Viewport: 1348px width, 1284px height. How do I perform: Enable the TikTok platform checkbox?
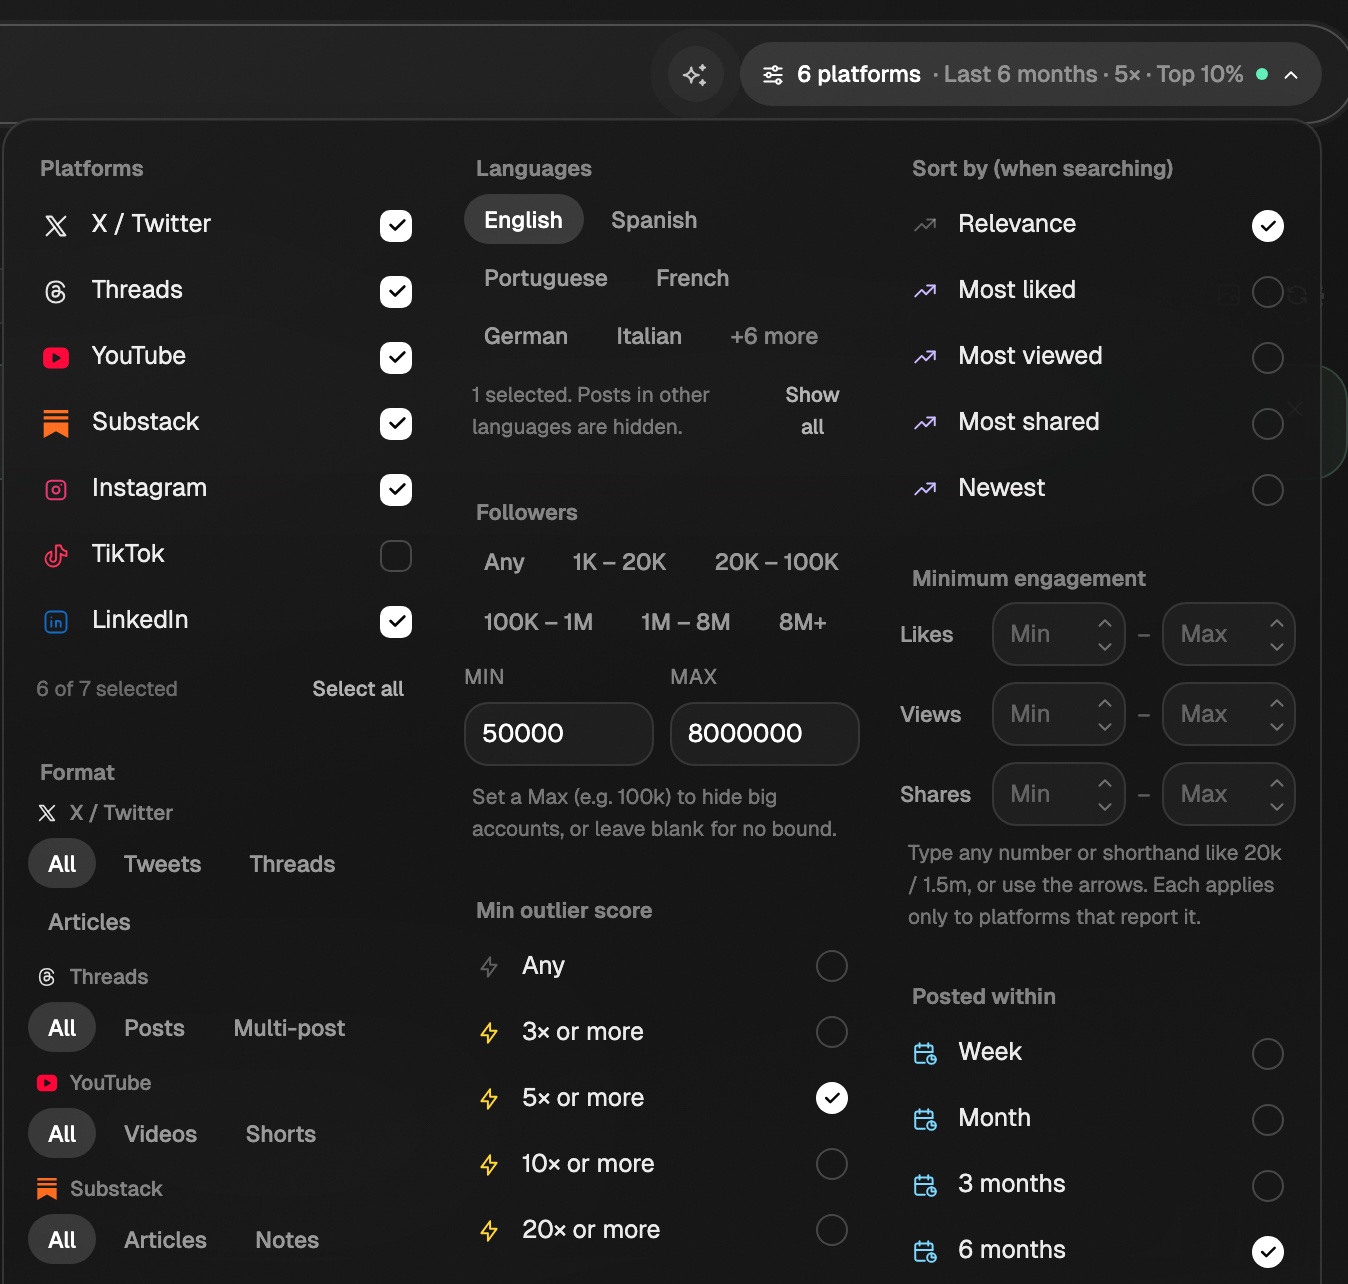(396, 556)
